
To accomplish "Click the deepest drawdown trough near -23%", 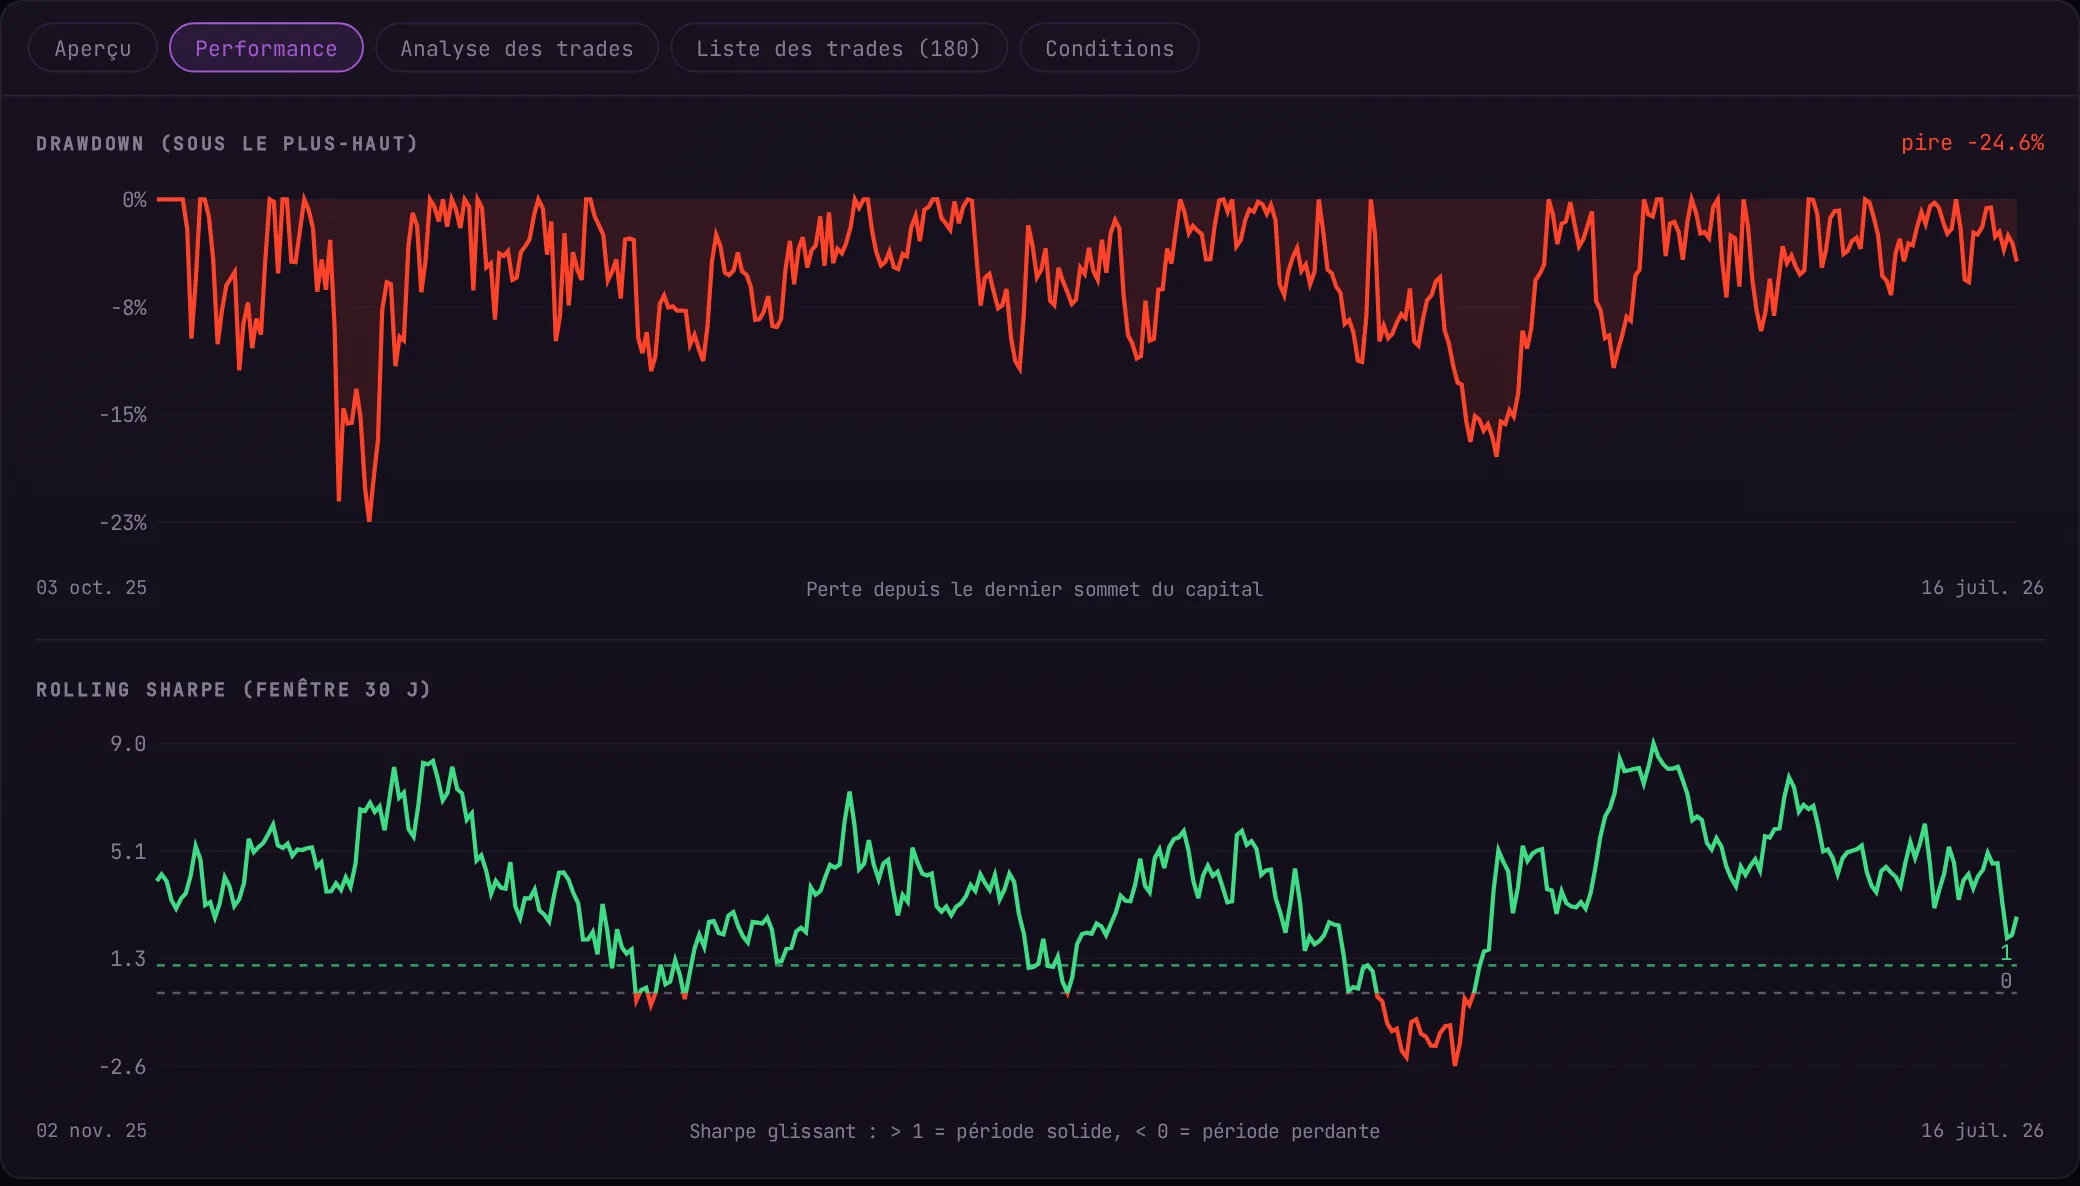I will pos(369,519).
